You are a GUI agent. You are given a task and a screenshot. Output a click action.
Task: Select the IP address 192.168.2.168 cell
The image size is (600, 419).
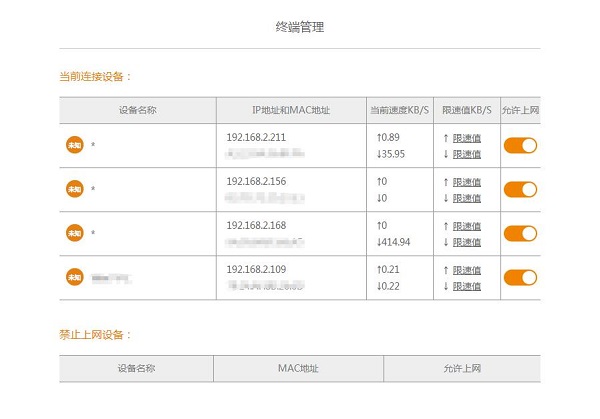256,225
